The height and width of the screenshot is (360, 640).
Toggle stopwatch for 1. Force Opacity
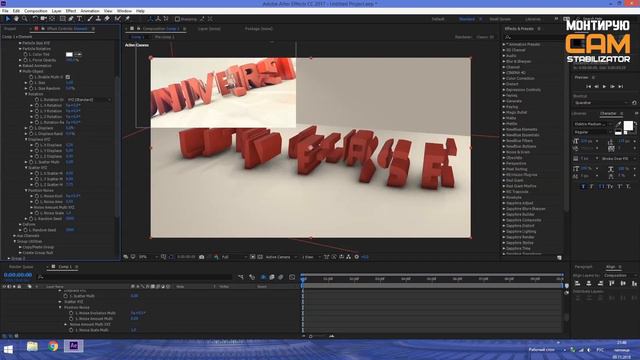(25, 60)
